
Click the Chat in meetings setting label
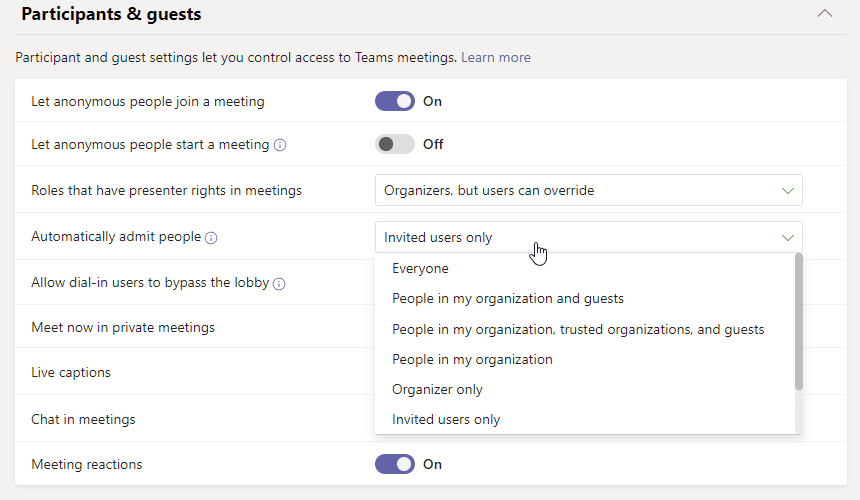click(83, 419)
